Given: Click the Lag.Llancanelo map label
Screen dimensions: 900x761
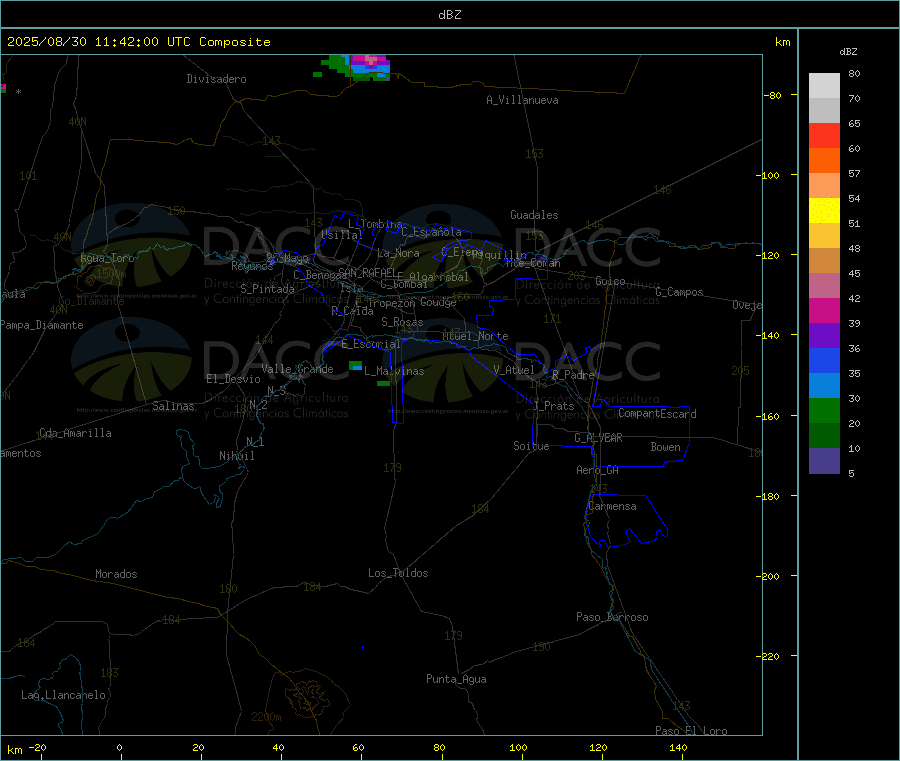Looking at the screenshot, I should point(64,695).
